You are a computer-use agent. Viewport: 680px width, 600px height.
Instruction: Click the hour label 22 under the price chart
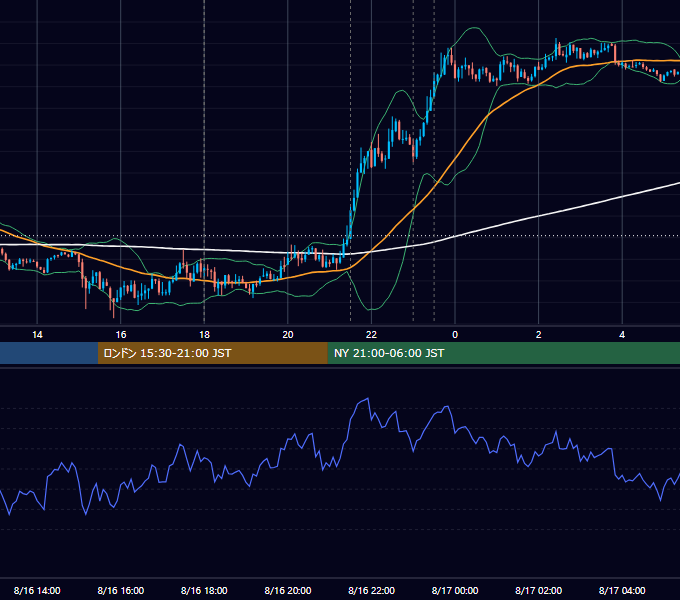coord(371,335)
